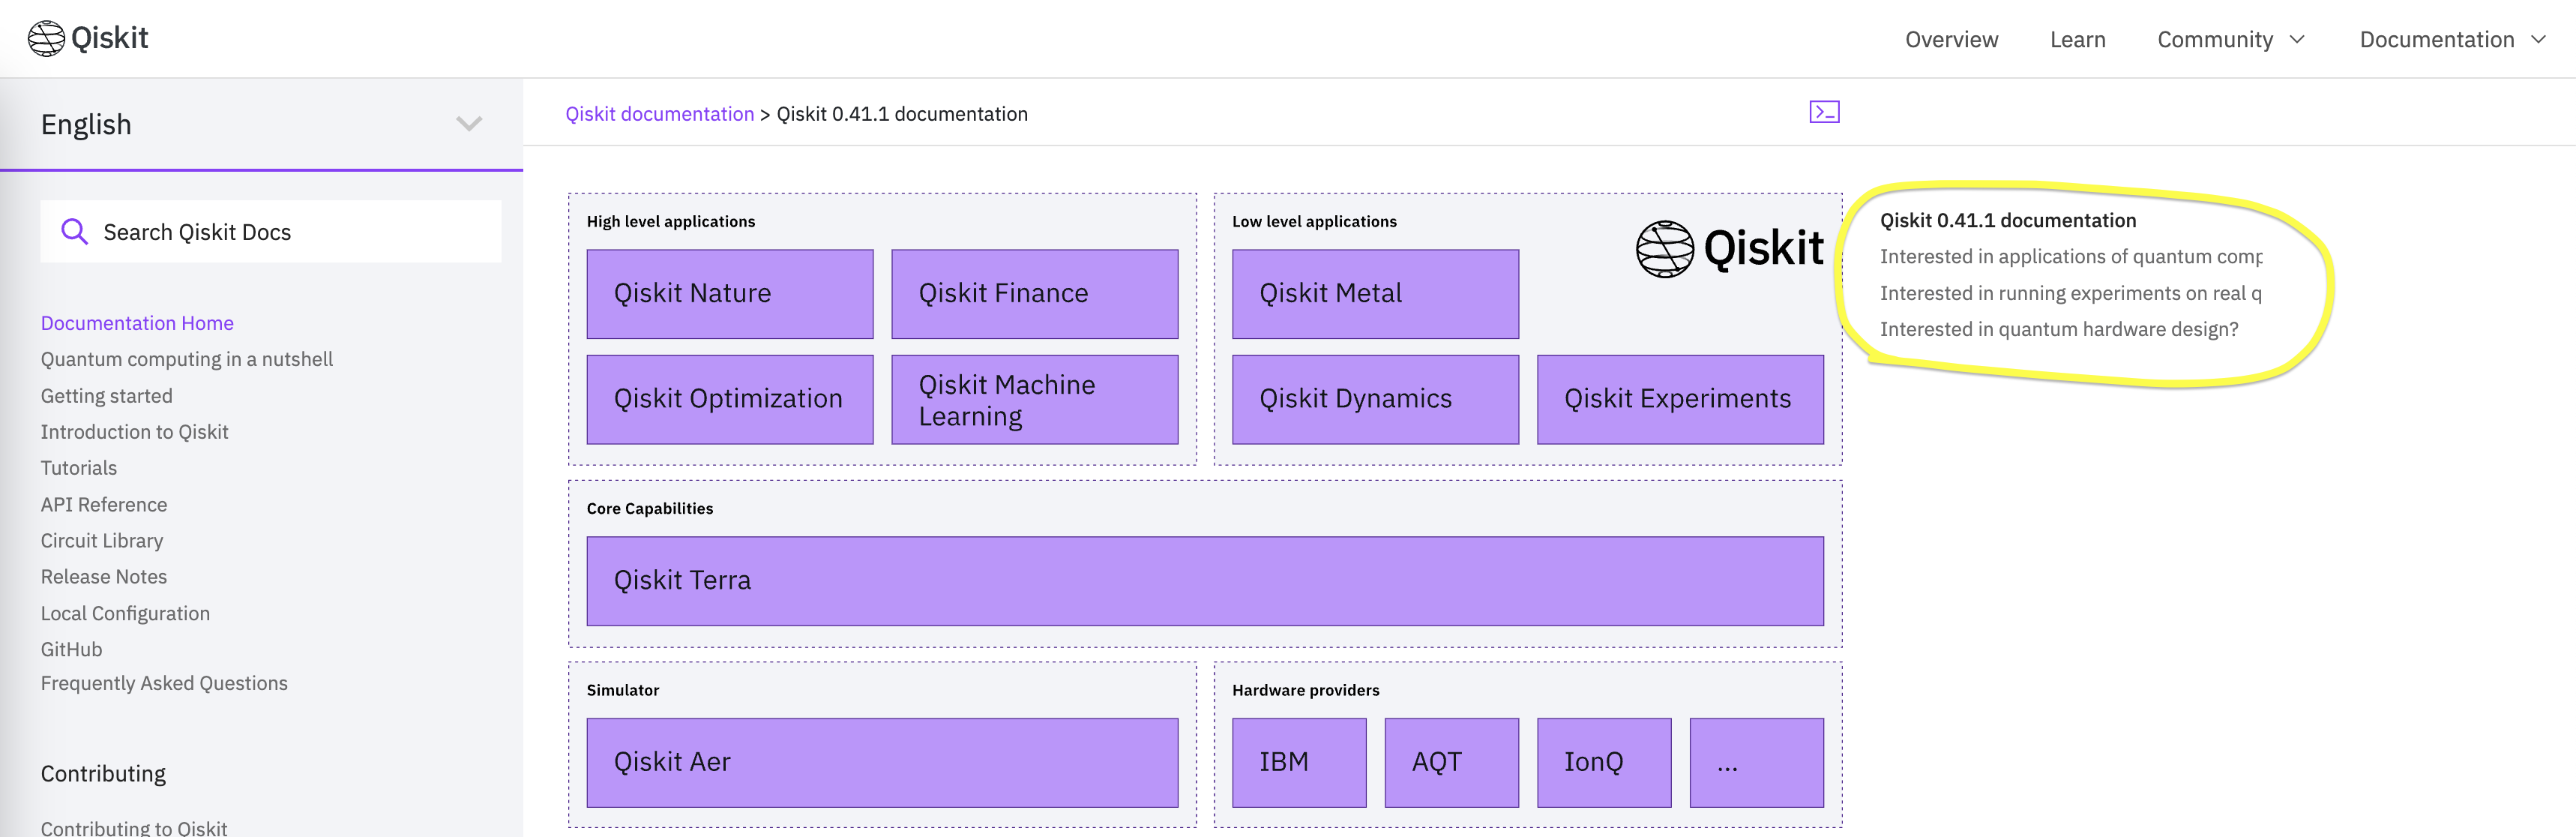The width and height of the screenshot is (2576, 837).
Task: Navigate to Release Notes
Action: coord(103,576)
